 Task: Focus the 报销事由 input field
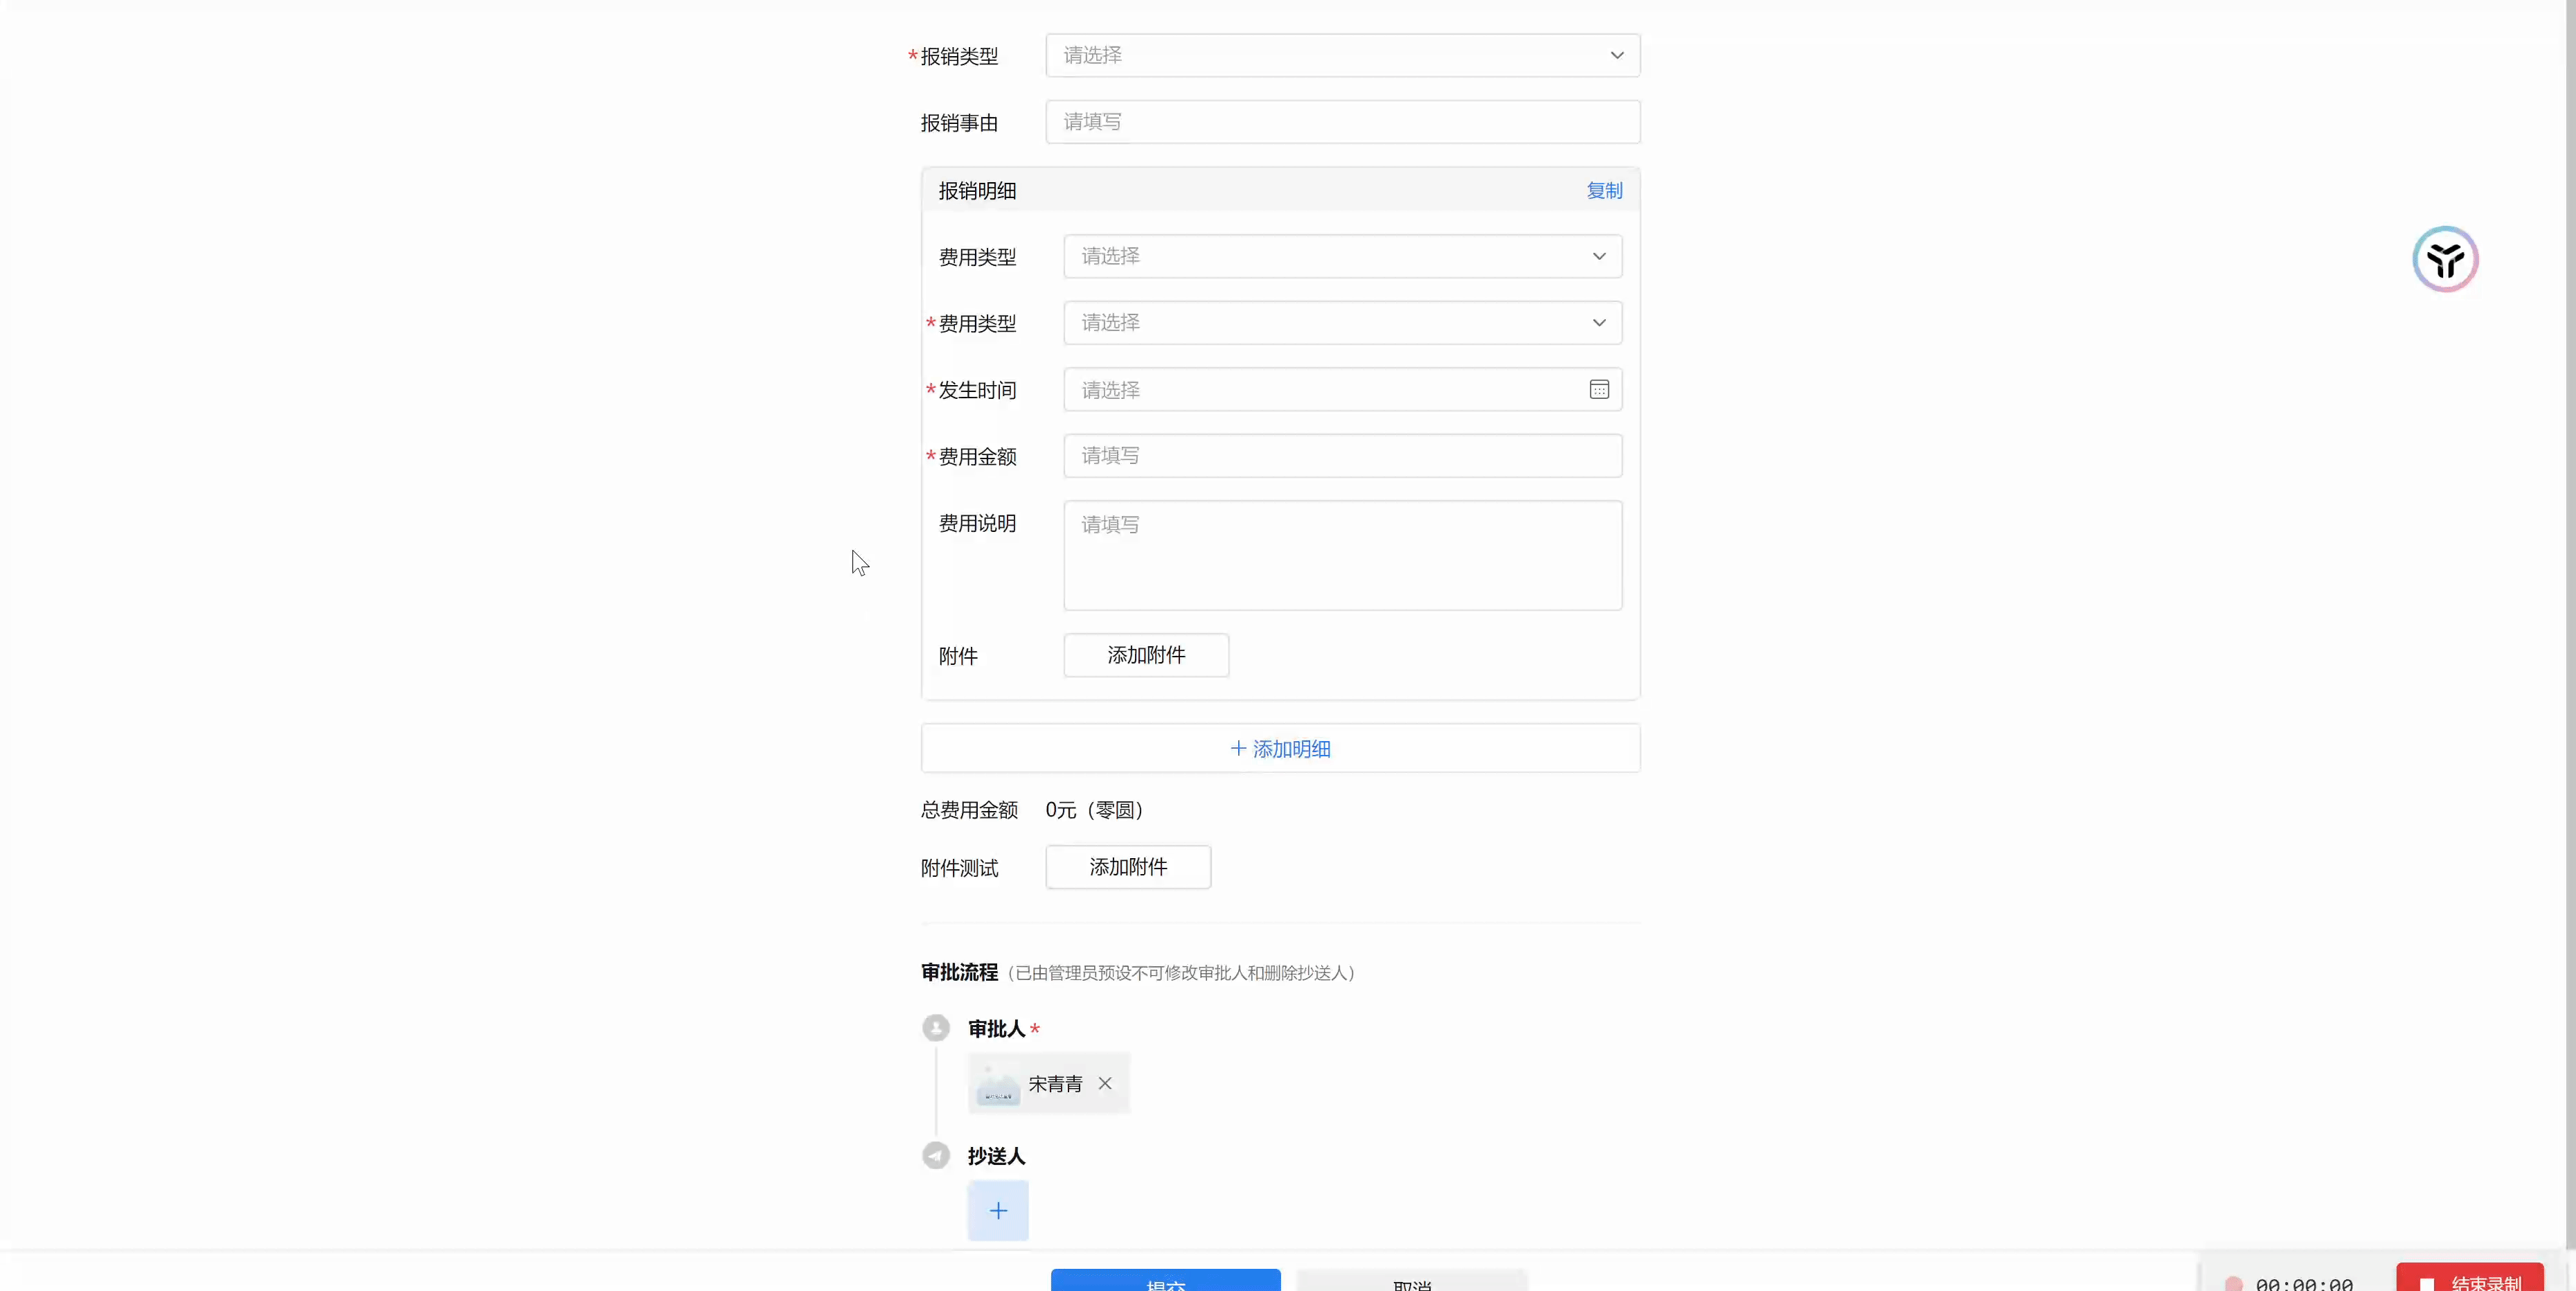coord(1342,122)
